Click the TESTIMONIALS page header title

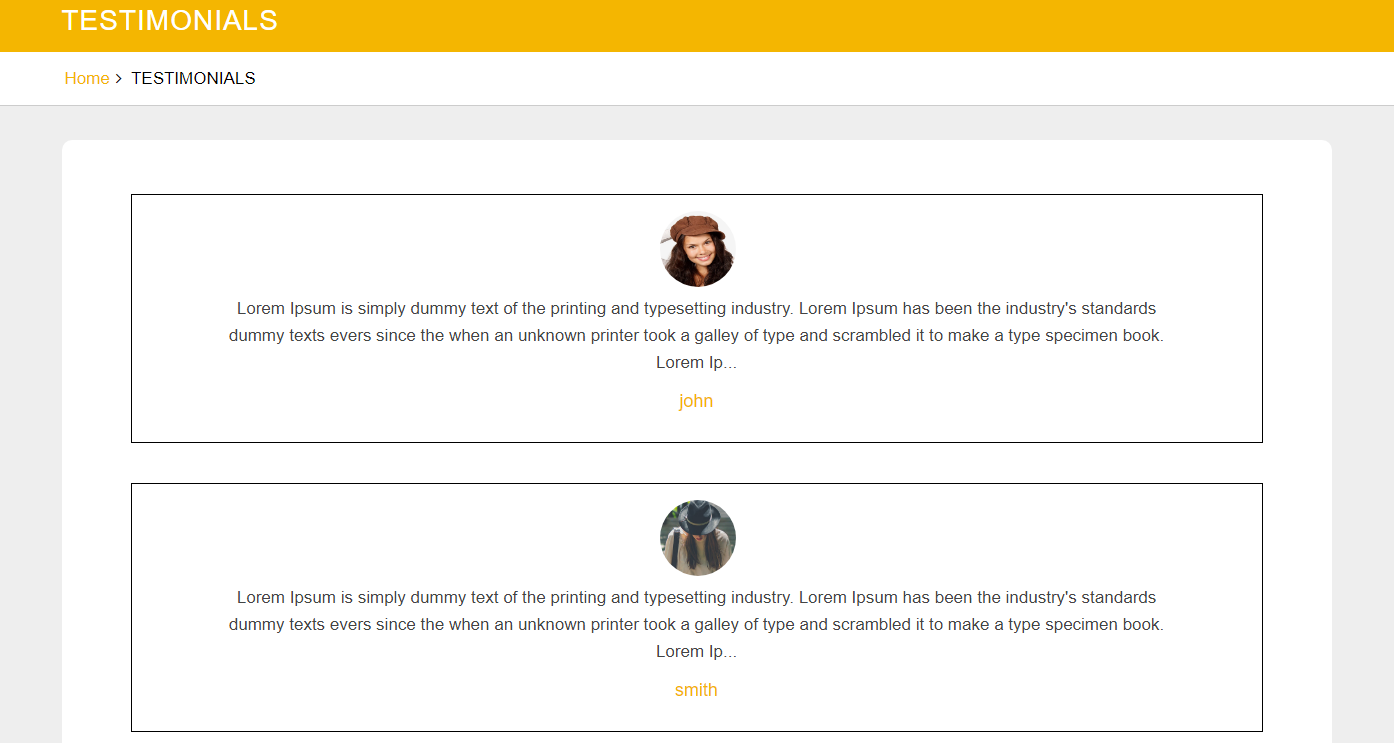170,20
